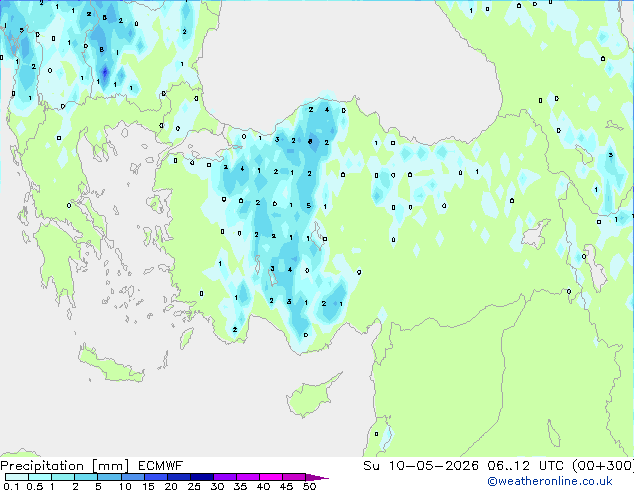Click the island of Cyprus on map
Viewport: 634px width, 490px height.
311,397
